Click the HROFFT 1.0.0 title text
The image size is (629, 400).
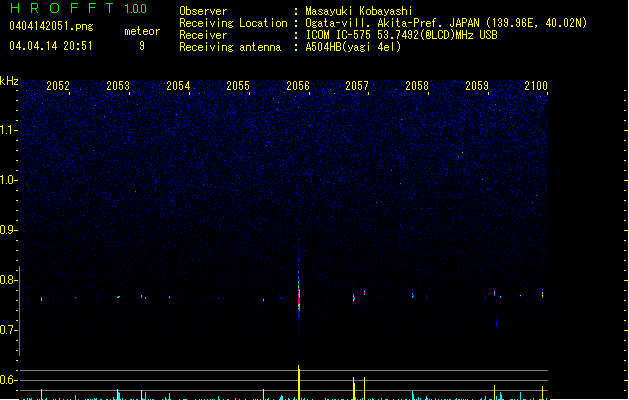[78, 8]
